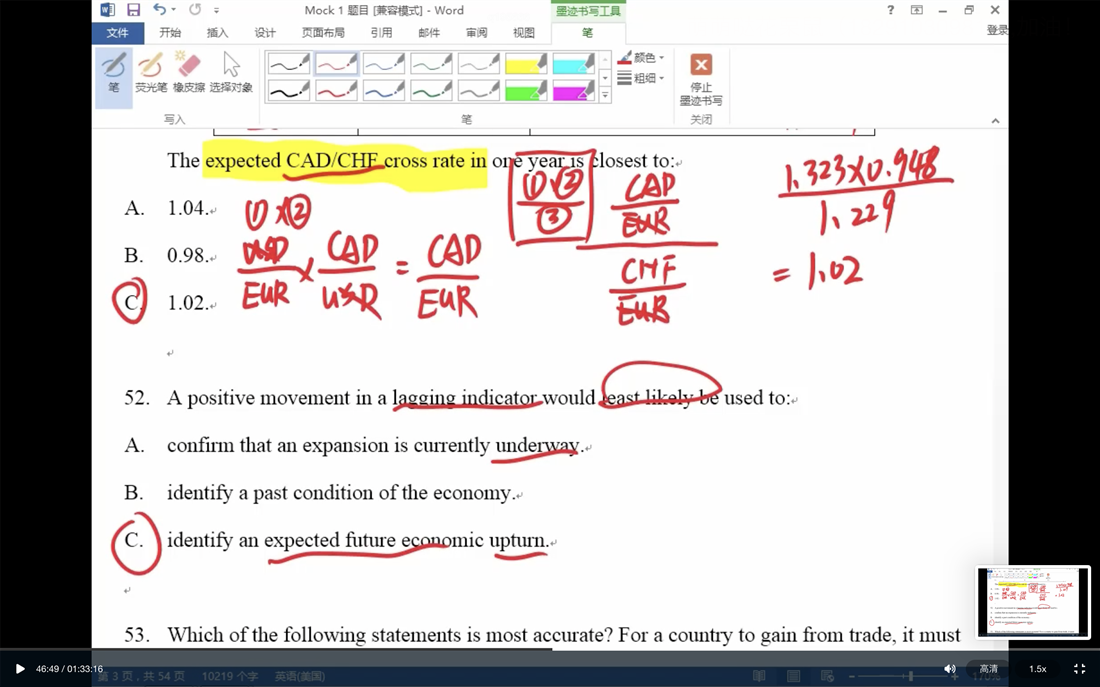Switch to the View (视图) tab
This screenshot has width=1100, height=687.
point(524,33)
